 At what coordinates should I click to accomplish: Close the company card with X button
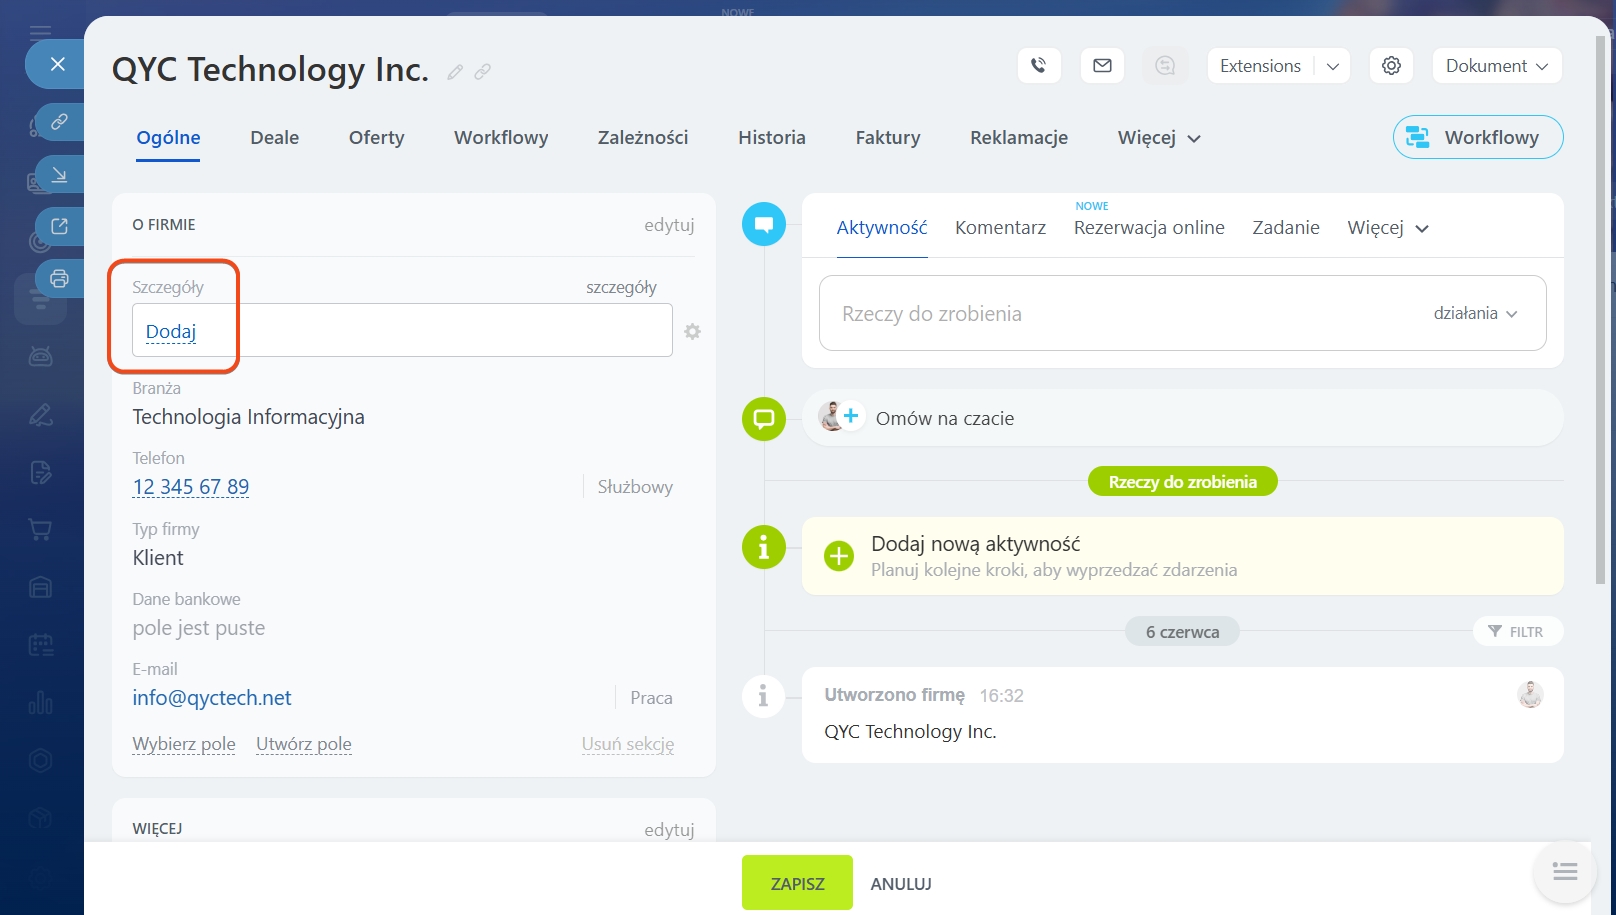57,64
